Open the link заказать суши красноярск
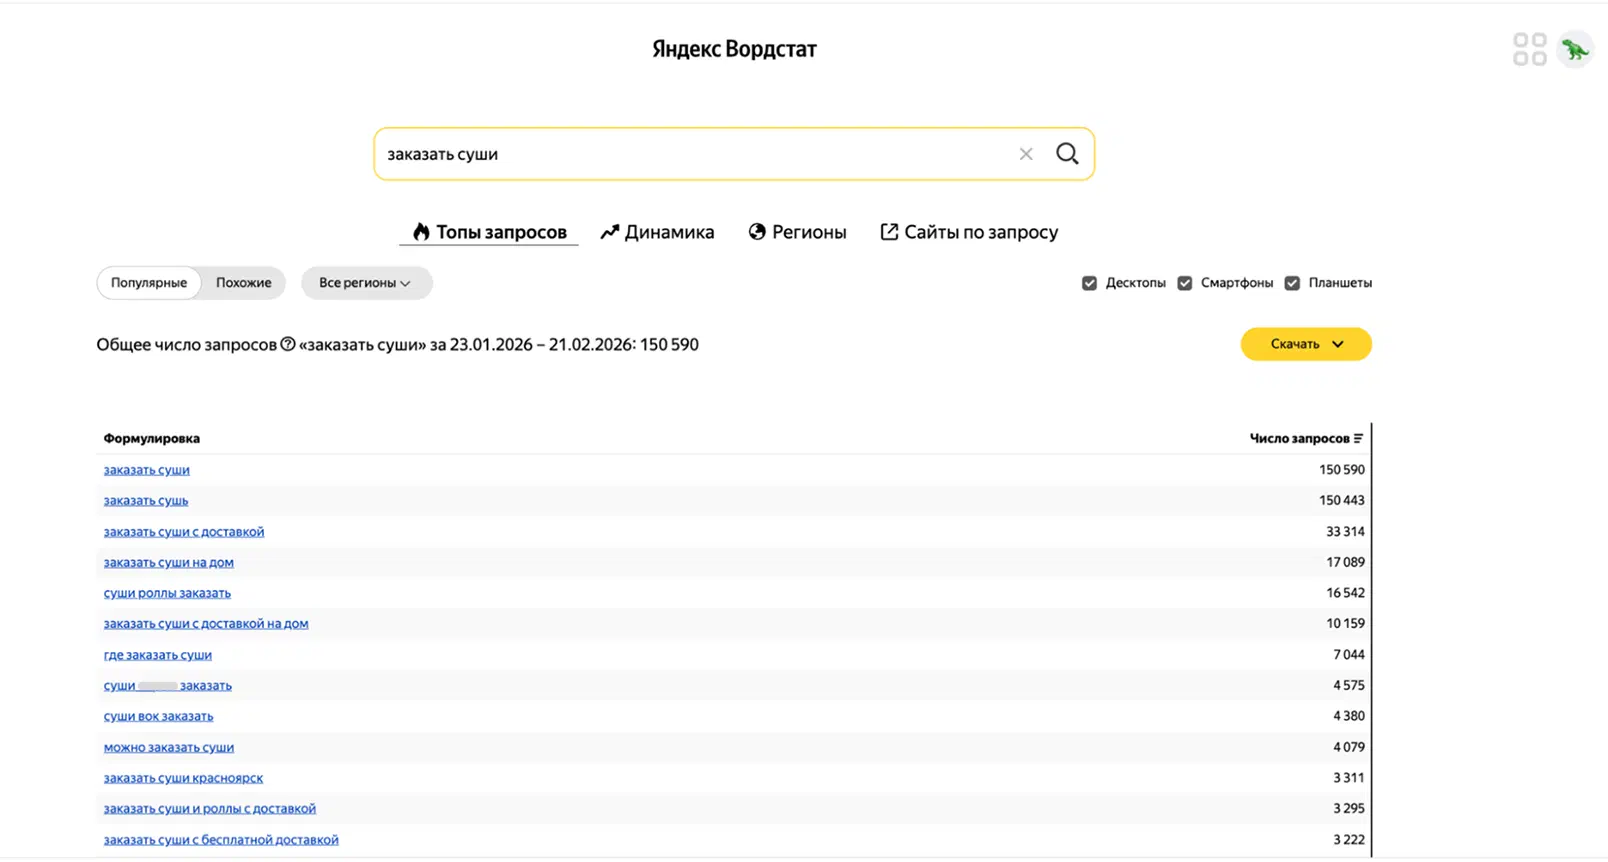Image resolution: width=1608 pixels, height=862 pixels. tap(183, 778)
